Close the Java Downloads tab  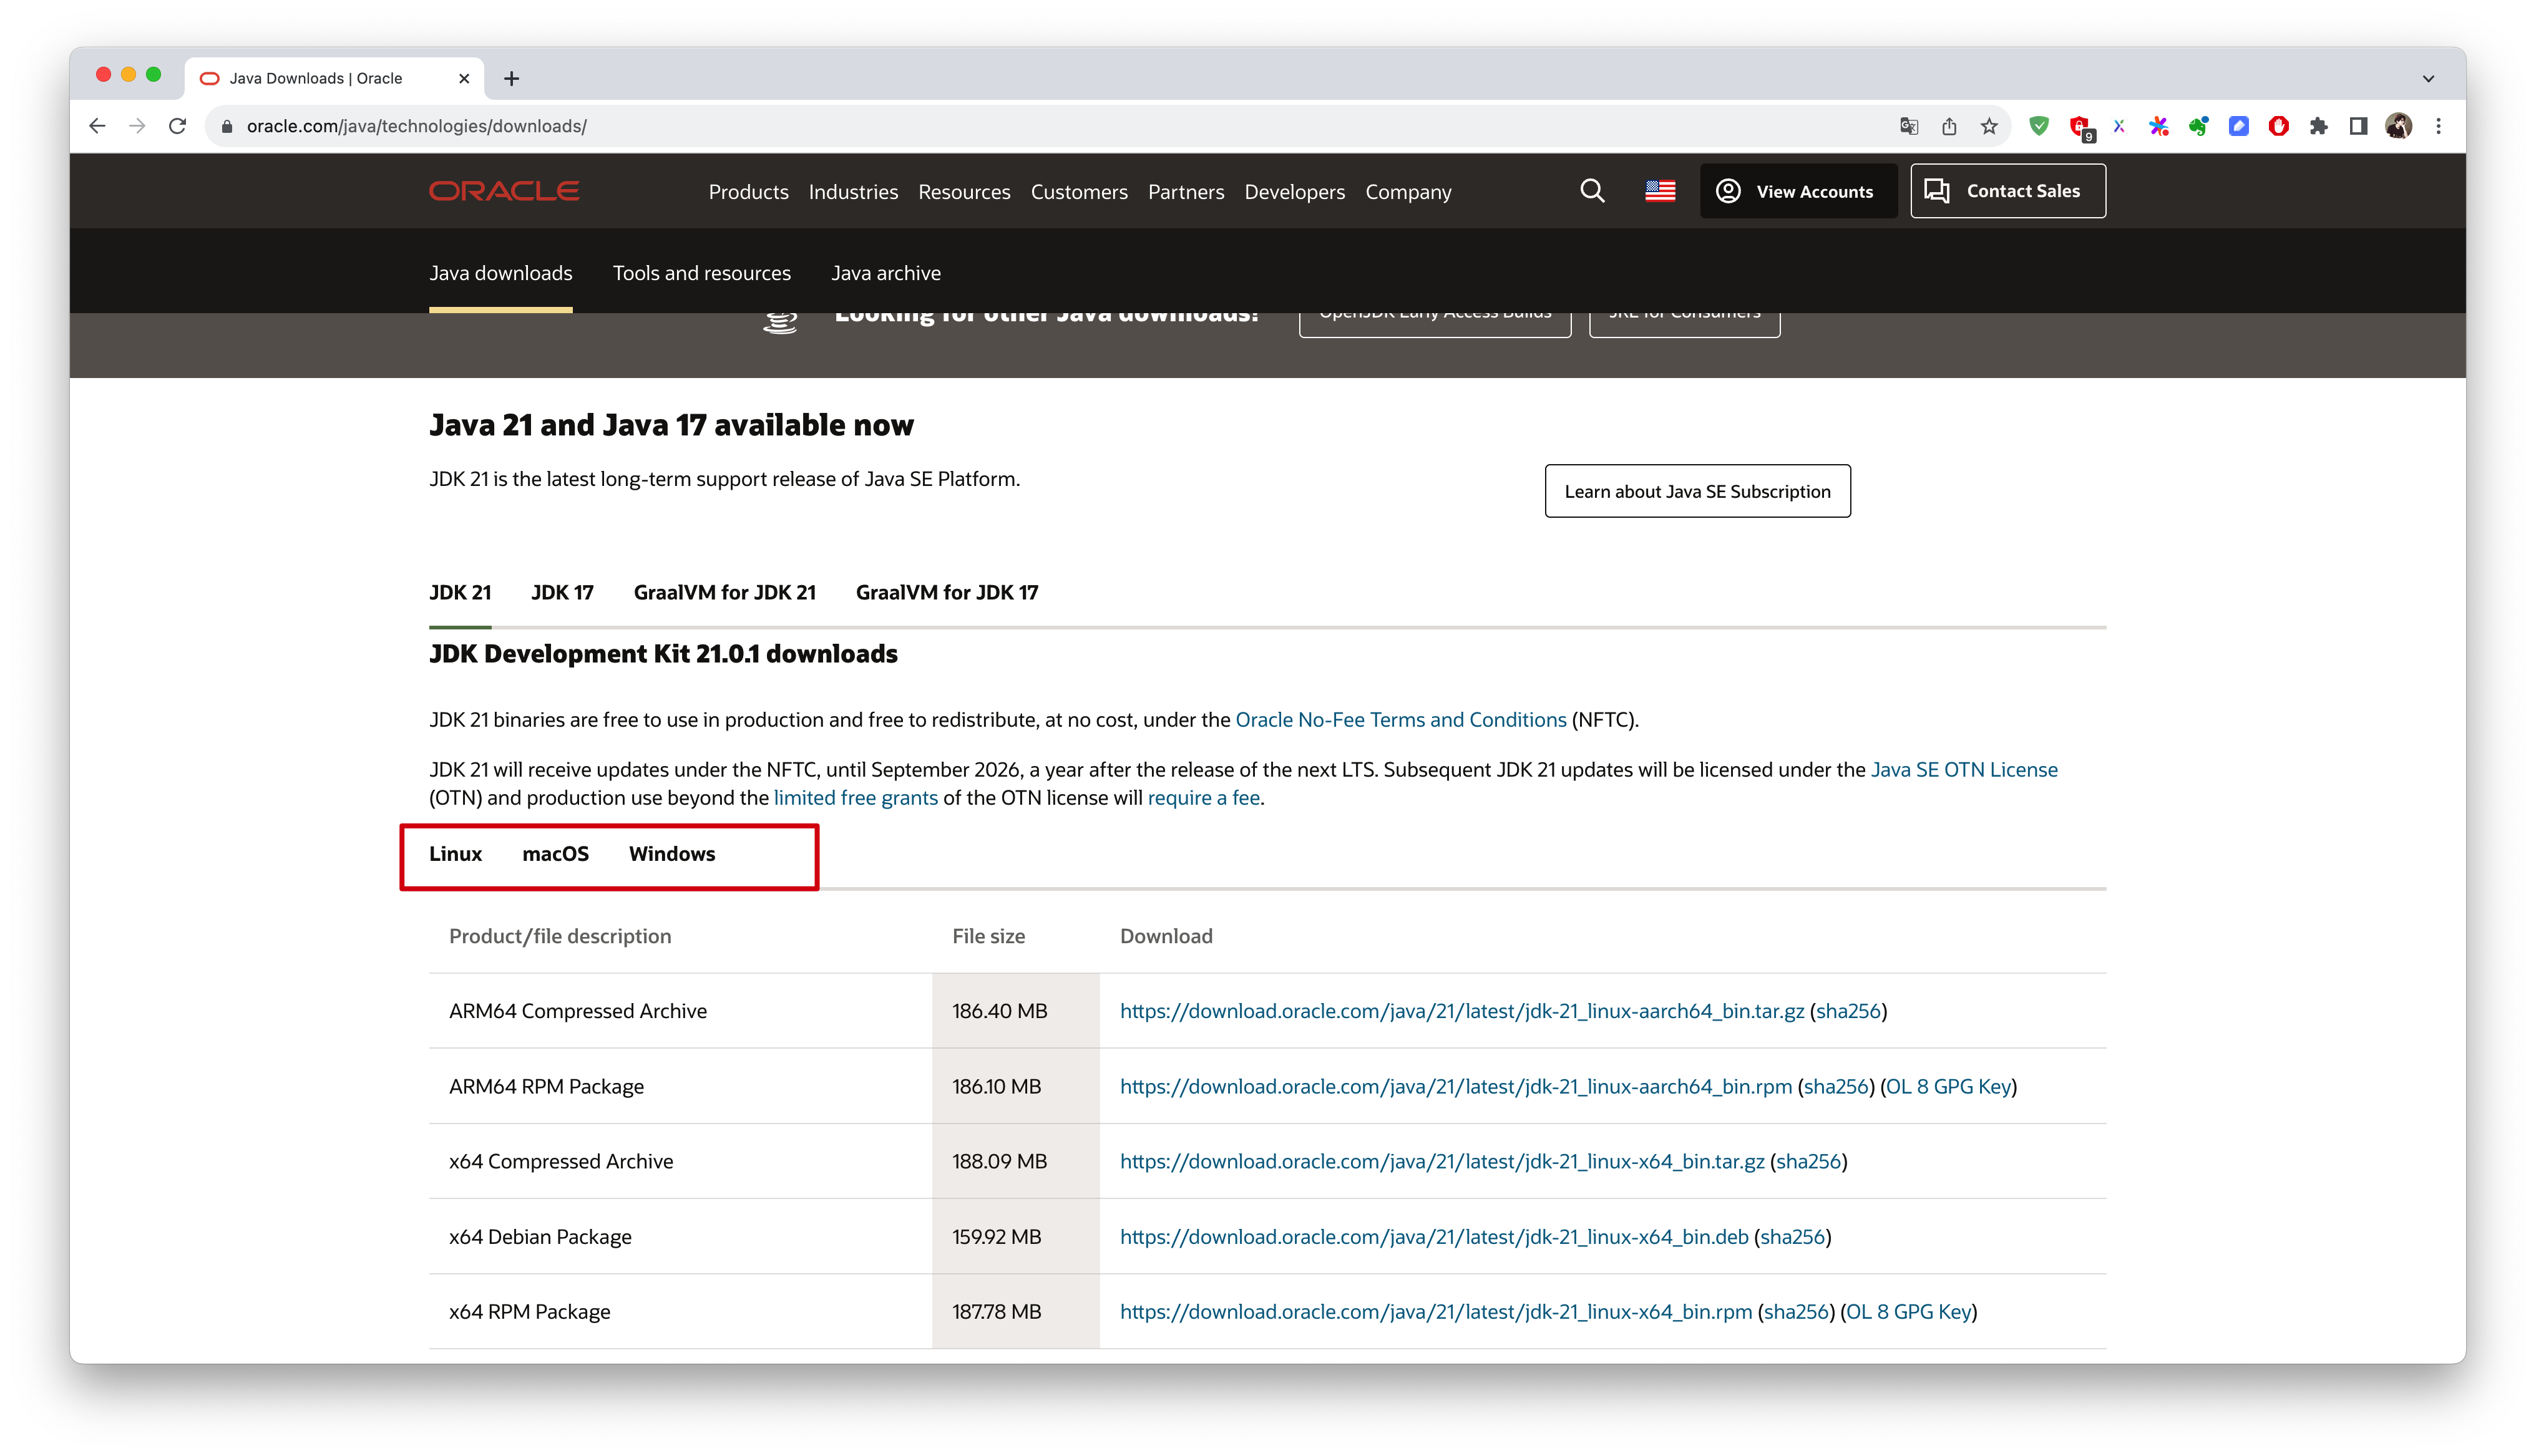coord(464,78)
